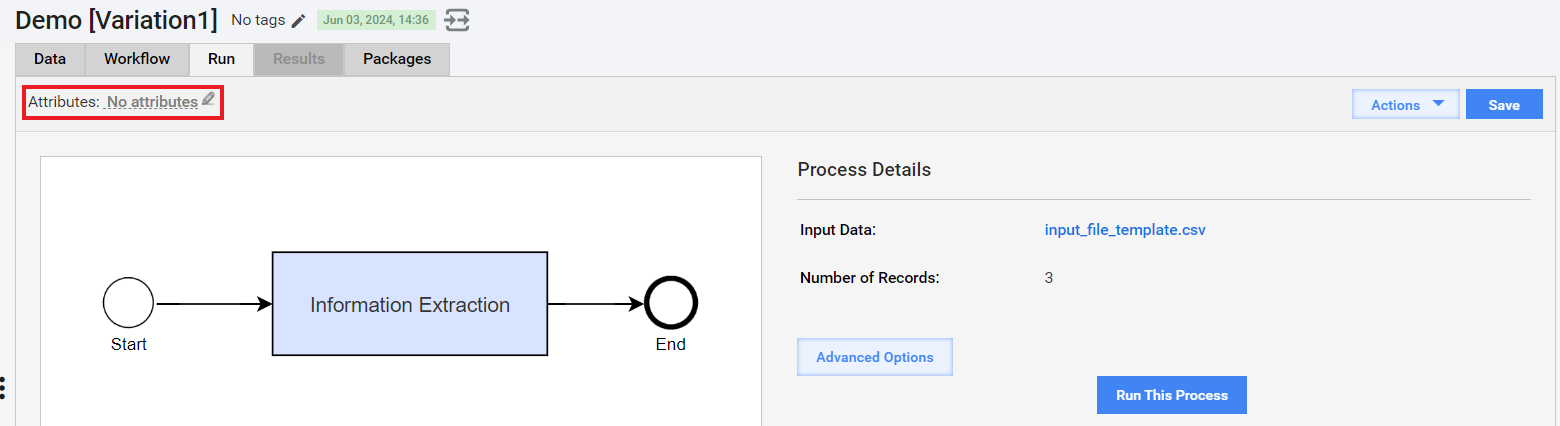Click the No attributes editable text
1560x426 pixels.
click(x=152, y=102)
